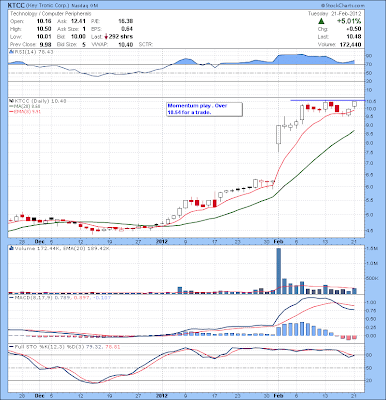Click the Volume panel legend icon
Screen dimensions: 386x400
pyautogui.click(x=11, y=248)
